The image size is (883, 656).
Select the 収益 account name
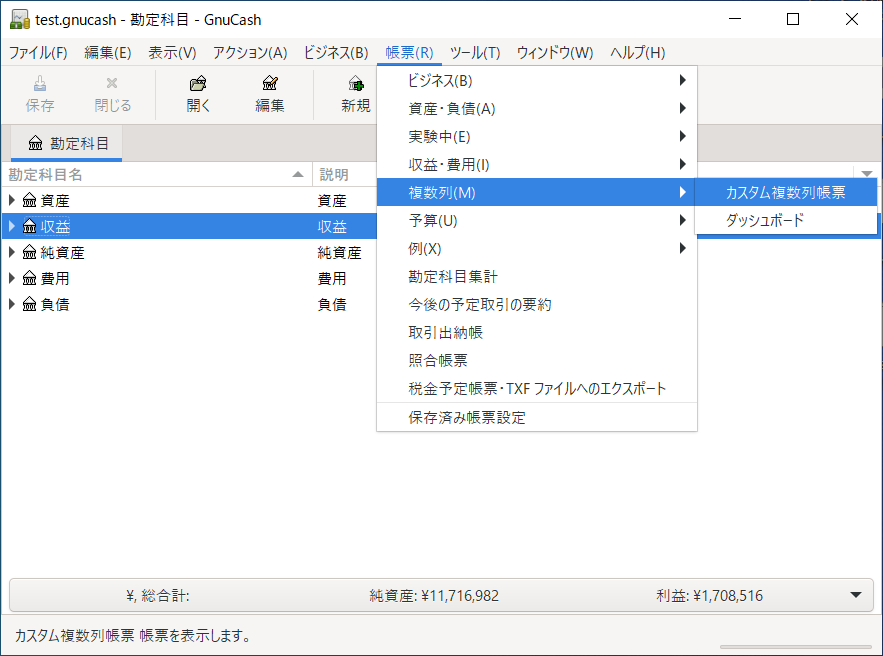pyautogui.click(x=55, y=226)
